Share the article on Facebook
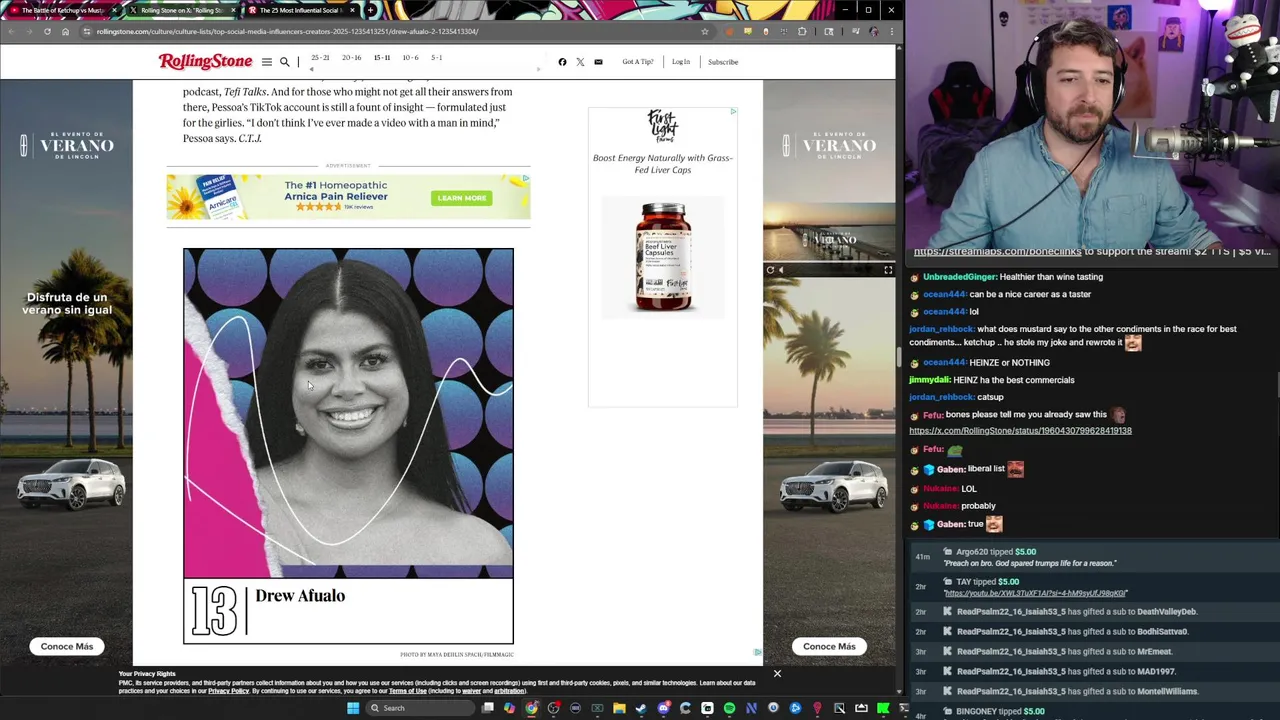 point(562,62)
